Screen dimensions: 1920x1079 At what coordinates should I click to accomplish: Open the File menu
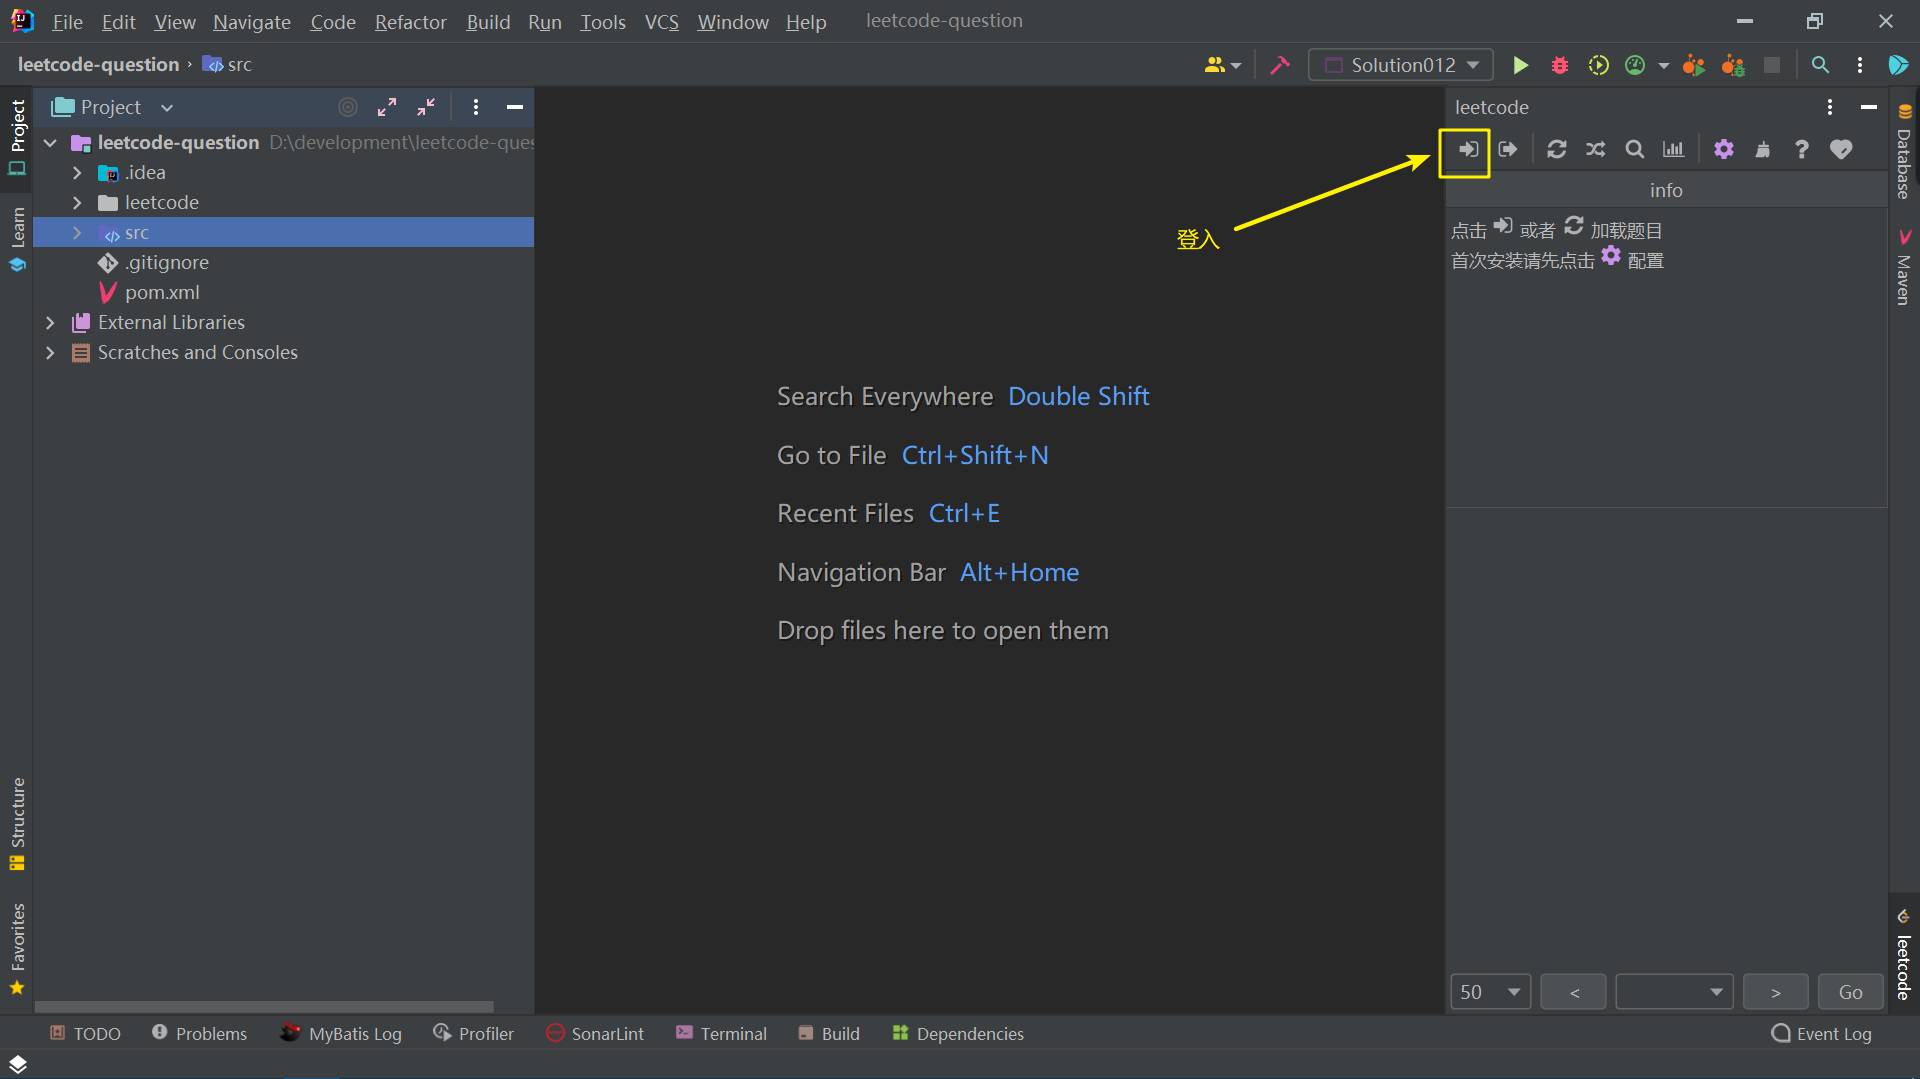tap(67, 21)
